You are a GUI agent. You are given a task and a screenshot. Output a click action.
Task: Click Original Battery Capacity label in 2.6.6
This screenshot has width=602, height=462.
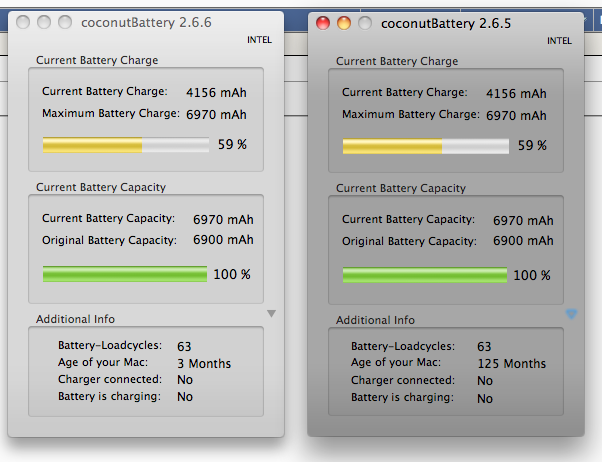click(x=109, y=240)
